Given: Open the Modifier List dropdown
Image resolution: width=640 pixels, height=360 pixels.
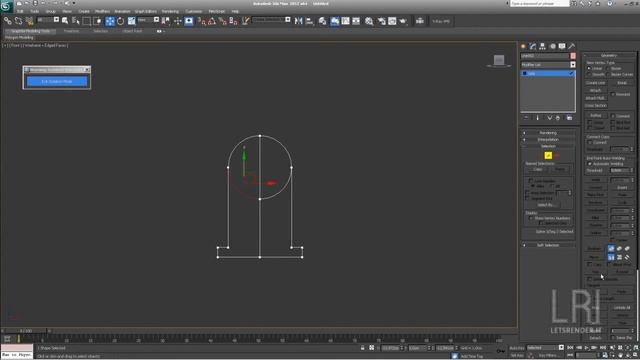Looking at the screenshot, I should [x=573, y=65].
